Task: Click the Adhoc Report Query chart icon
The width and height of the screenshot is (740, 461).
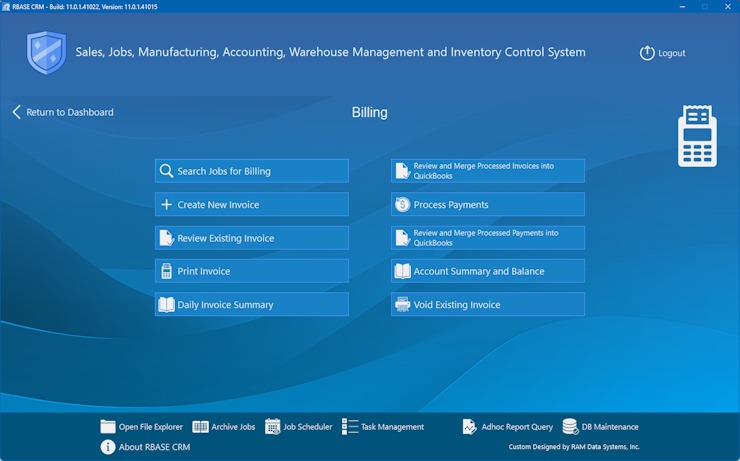Action: coord(469,427)
